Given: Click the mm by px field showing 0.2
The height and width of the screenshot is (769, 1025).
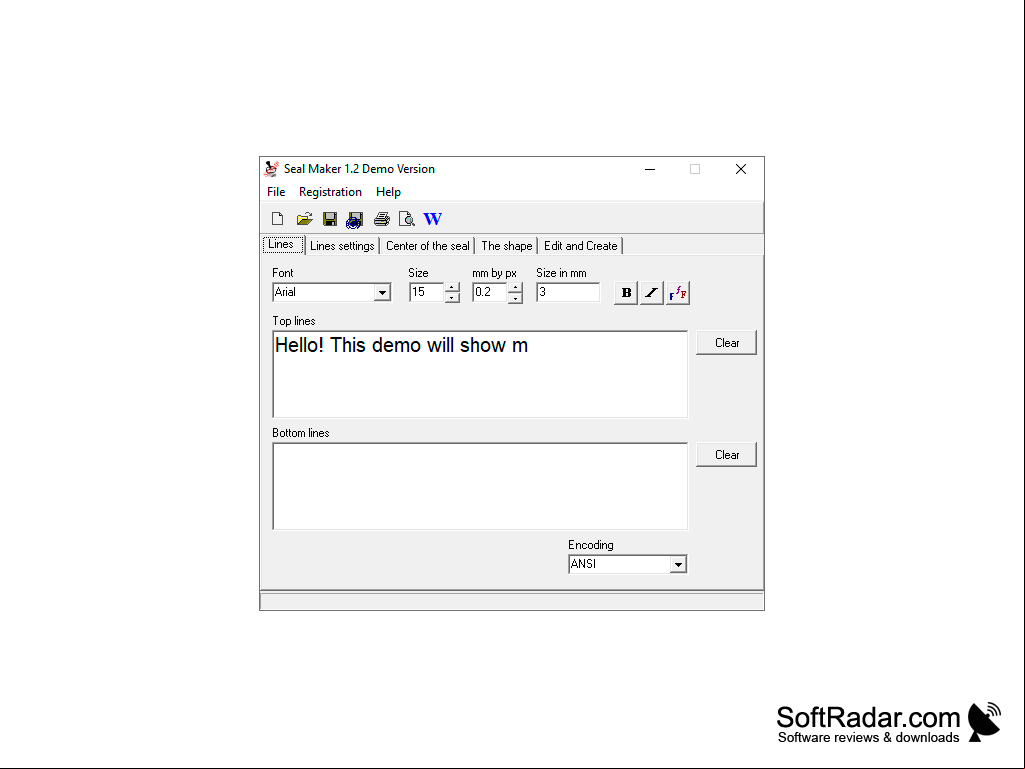Looking at the screenshot, I should coord(490,292).
